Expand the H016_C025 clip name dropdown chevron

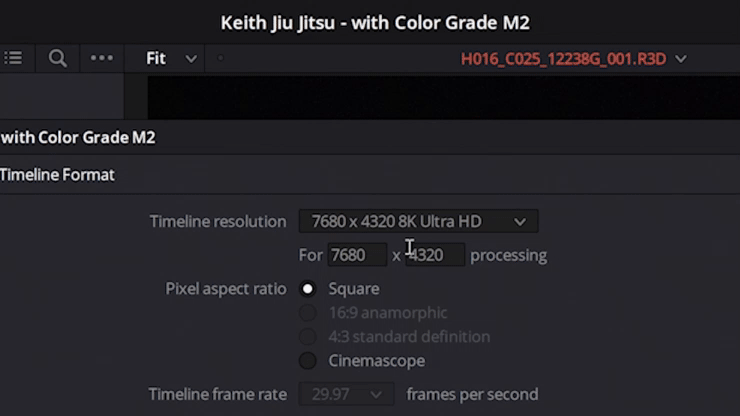tap(681, 59)
